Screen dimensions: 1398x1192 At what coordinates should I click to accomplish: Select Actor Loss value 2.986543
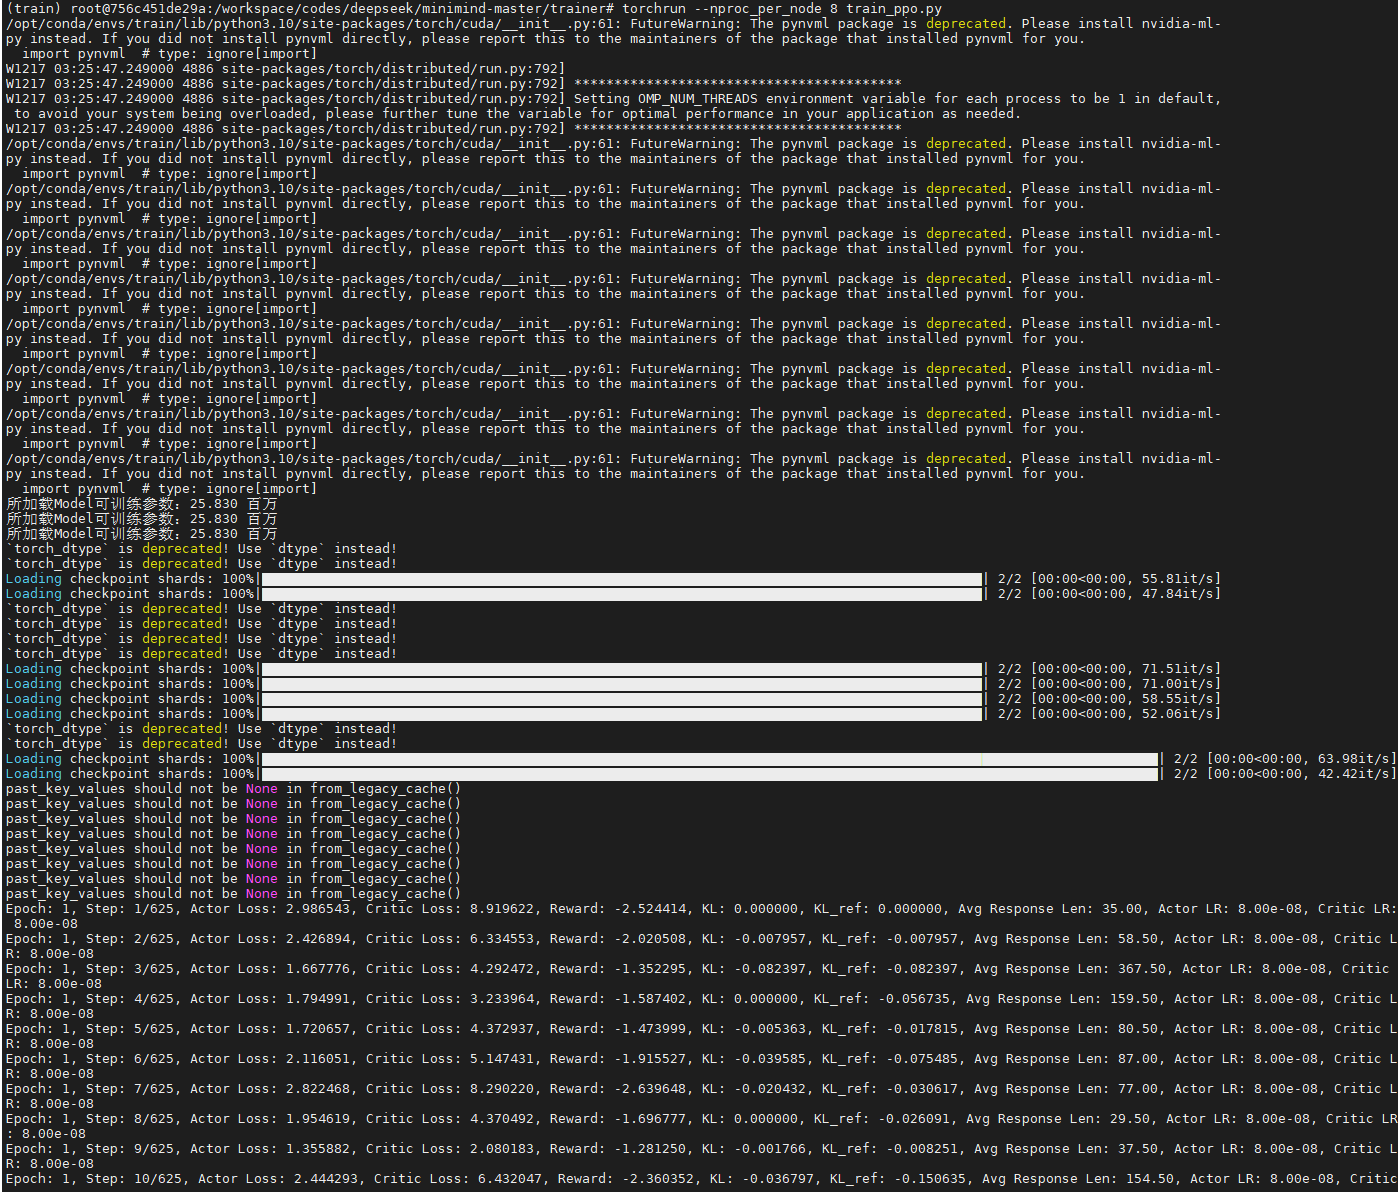(x=318, y=908)
